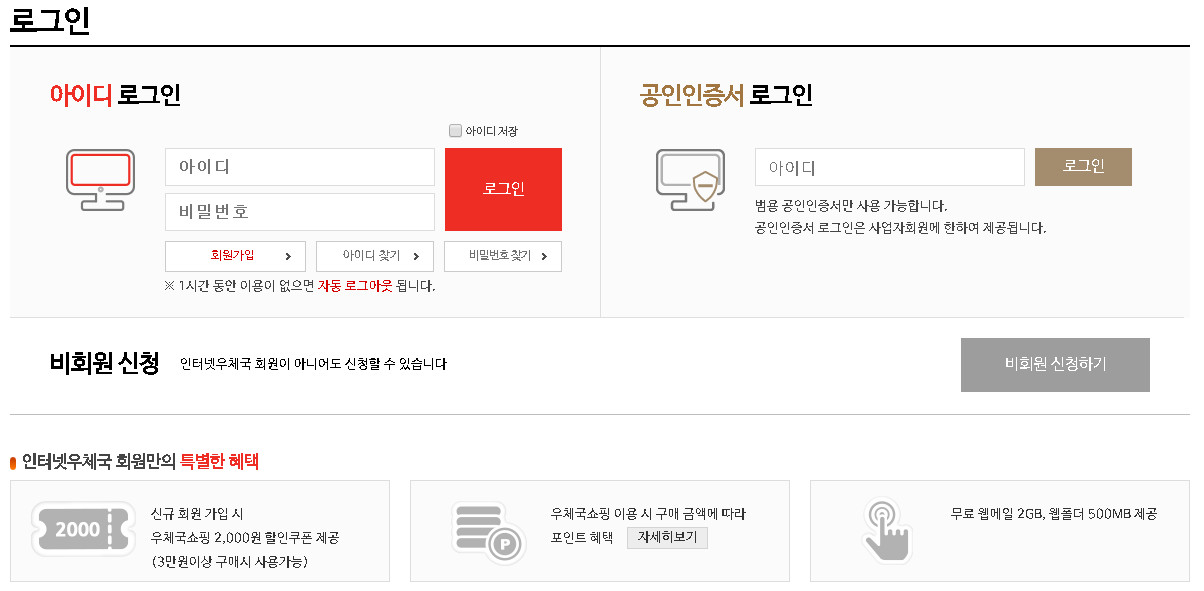Image resolution: width=1204 pixels, height=591 pixels.
Task: Expand 아이디 찾기 with its chevron
Action: [374, 256]
